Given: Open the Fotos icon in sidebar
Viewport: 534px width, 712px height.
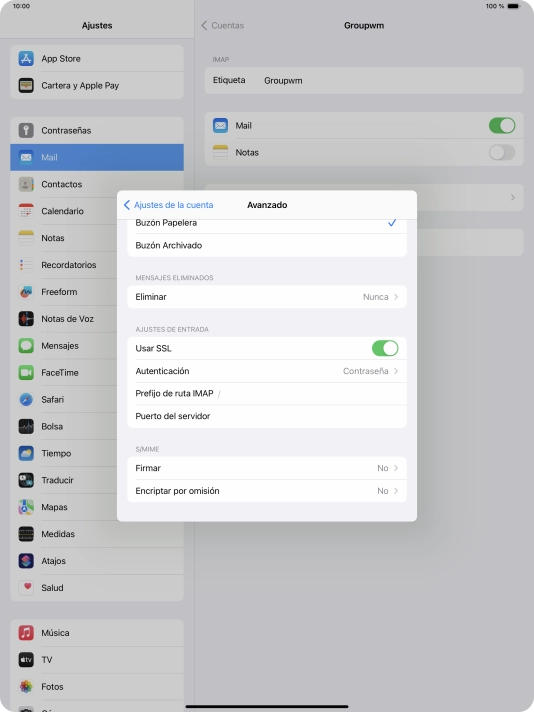Looking at the screenshot, I should (26, 687).
